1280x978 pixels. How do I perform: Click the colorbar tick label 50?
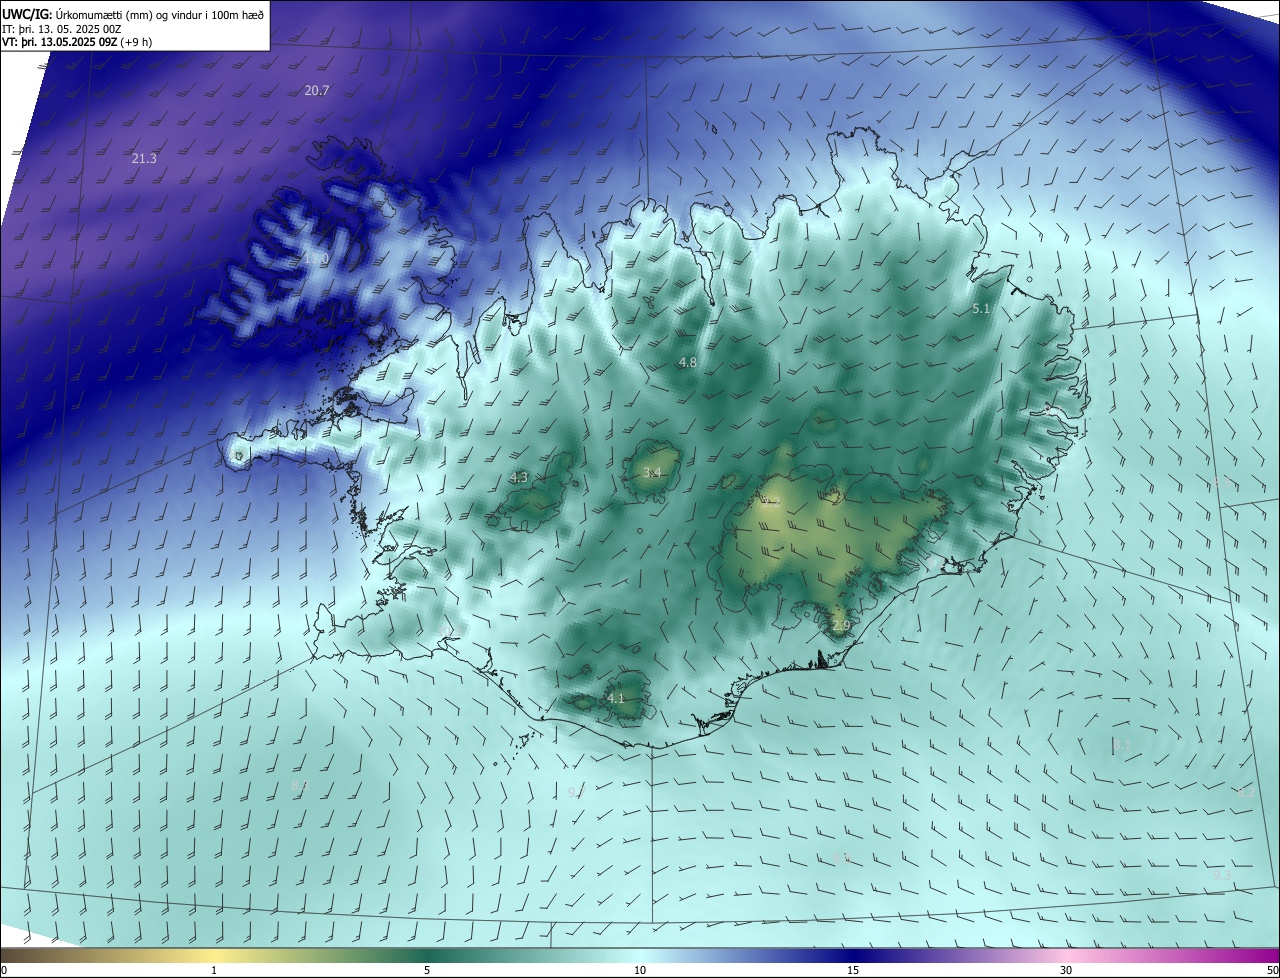[1272, 970]
